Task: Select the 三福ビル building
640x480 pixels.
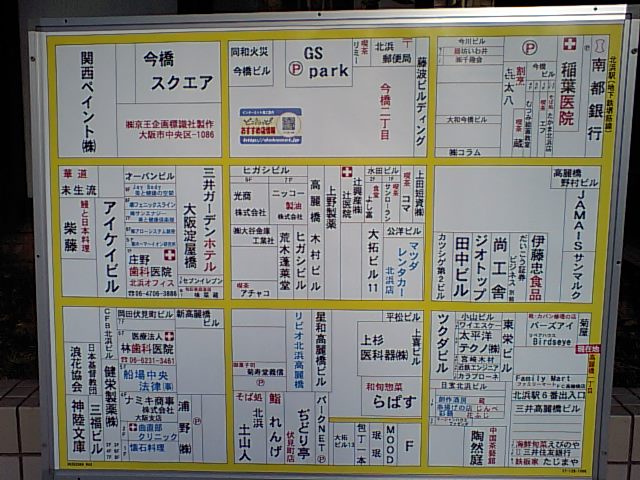Action: pos(96,429)
